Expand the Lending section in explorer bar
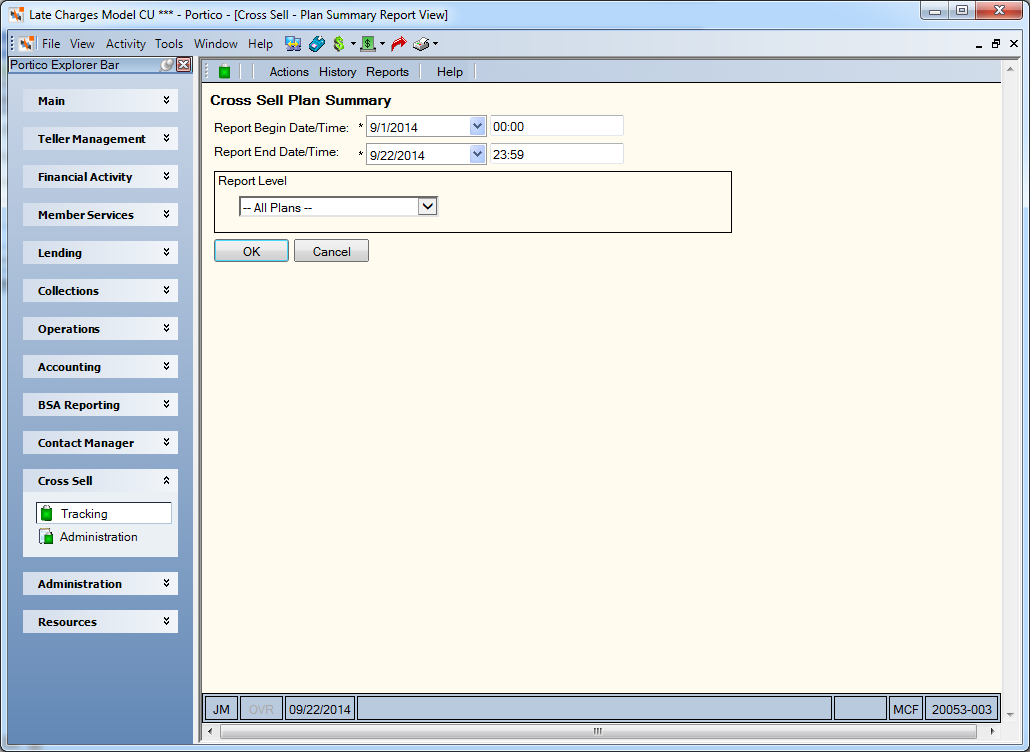1030x752 pixels. (x=101, y=253)
